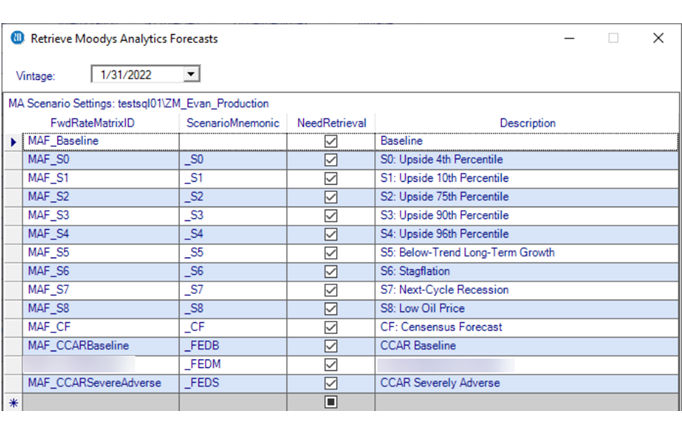Click the _S0 mnemonic cell
The height and width of the screenshot is (432, 682).
[233, 160]
